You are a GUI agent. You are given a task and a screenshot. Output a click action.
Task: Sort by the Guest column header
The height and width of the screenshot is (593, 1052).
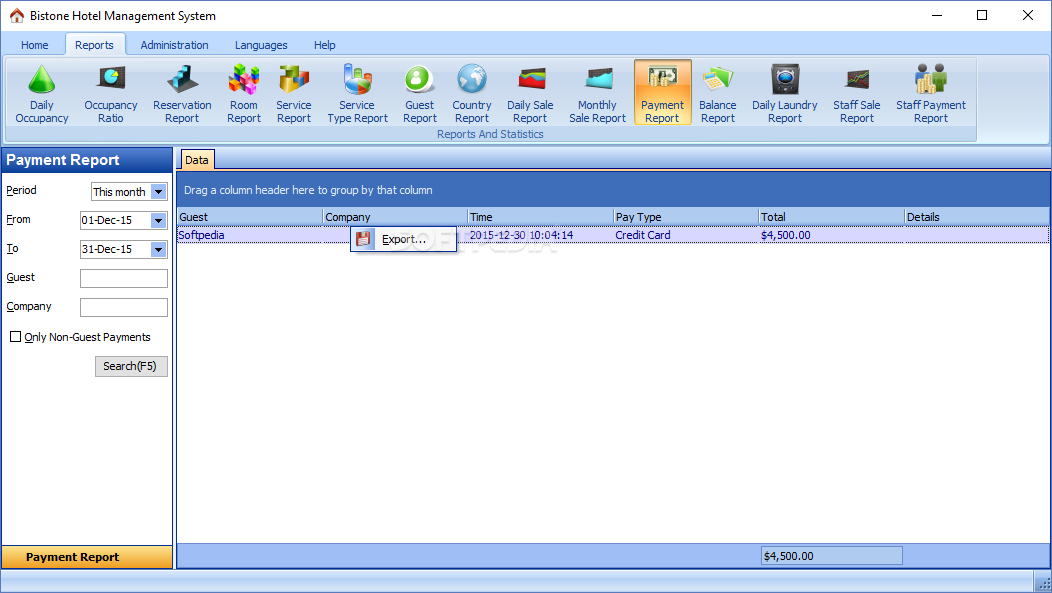[x=250, y=217]
